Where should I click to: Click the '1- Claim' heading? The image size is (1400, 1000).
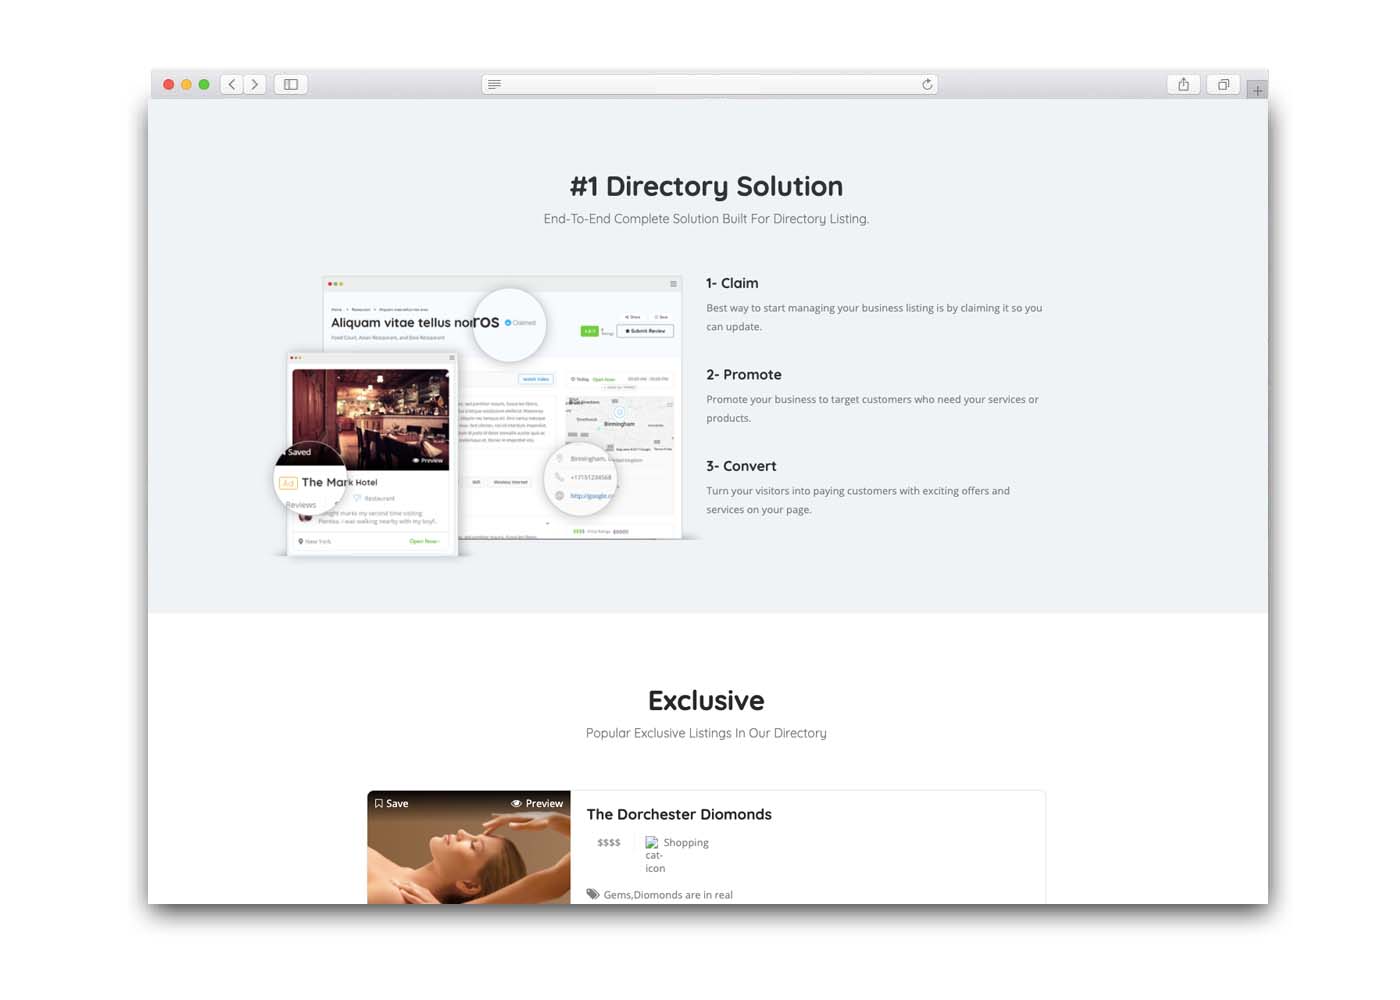coord(732,283)
